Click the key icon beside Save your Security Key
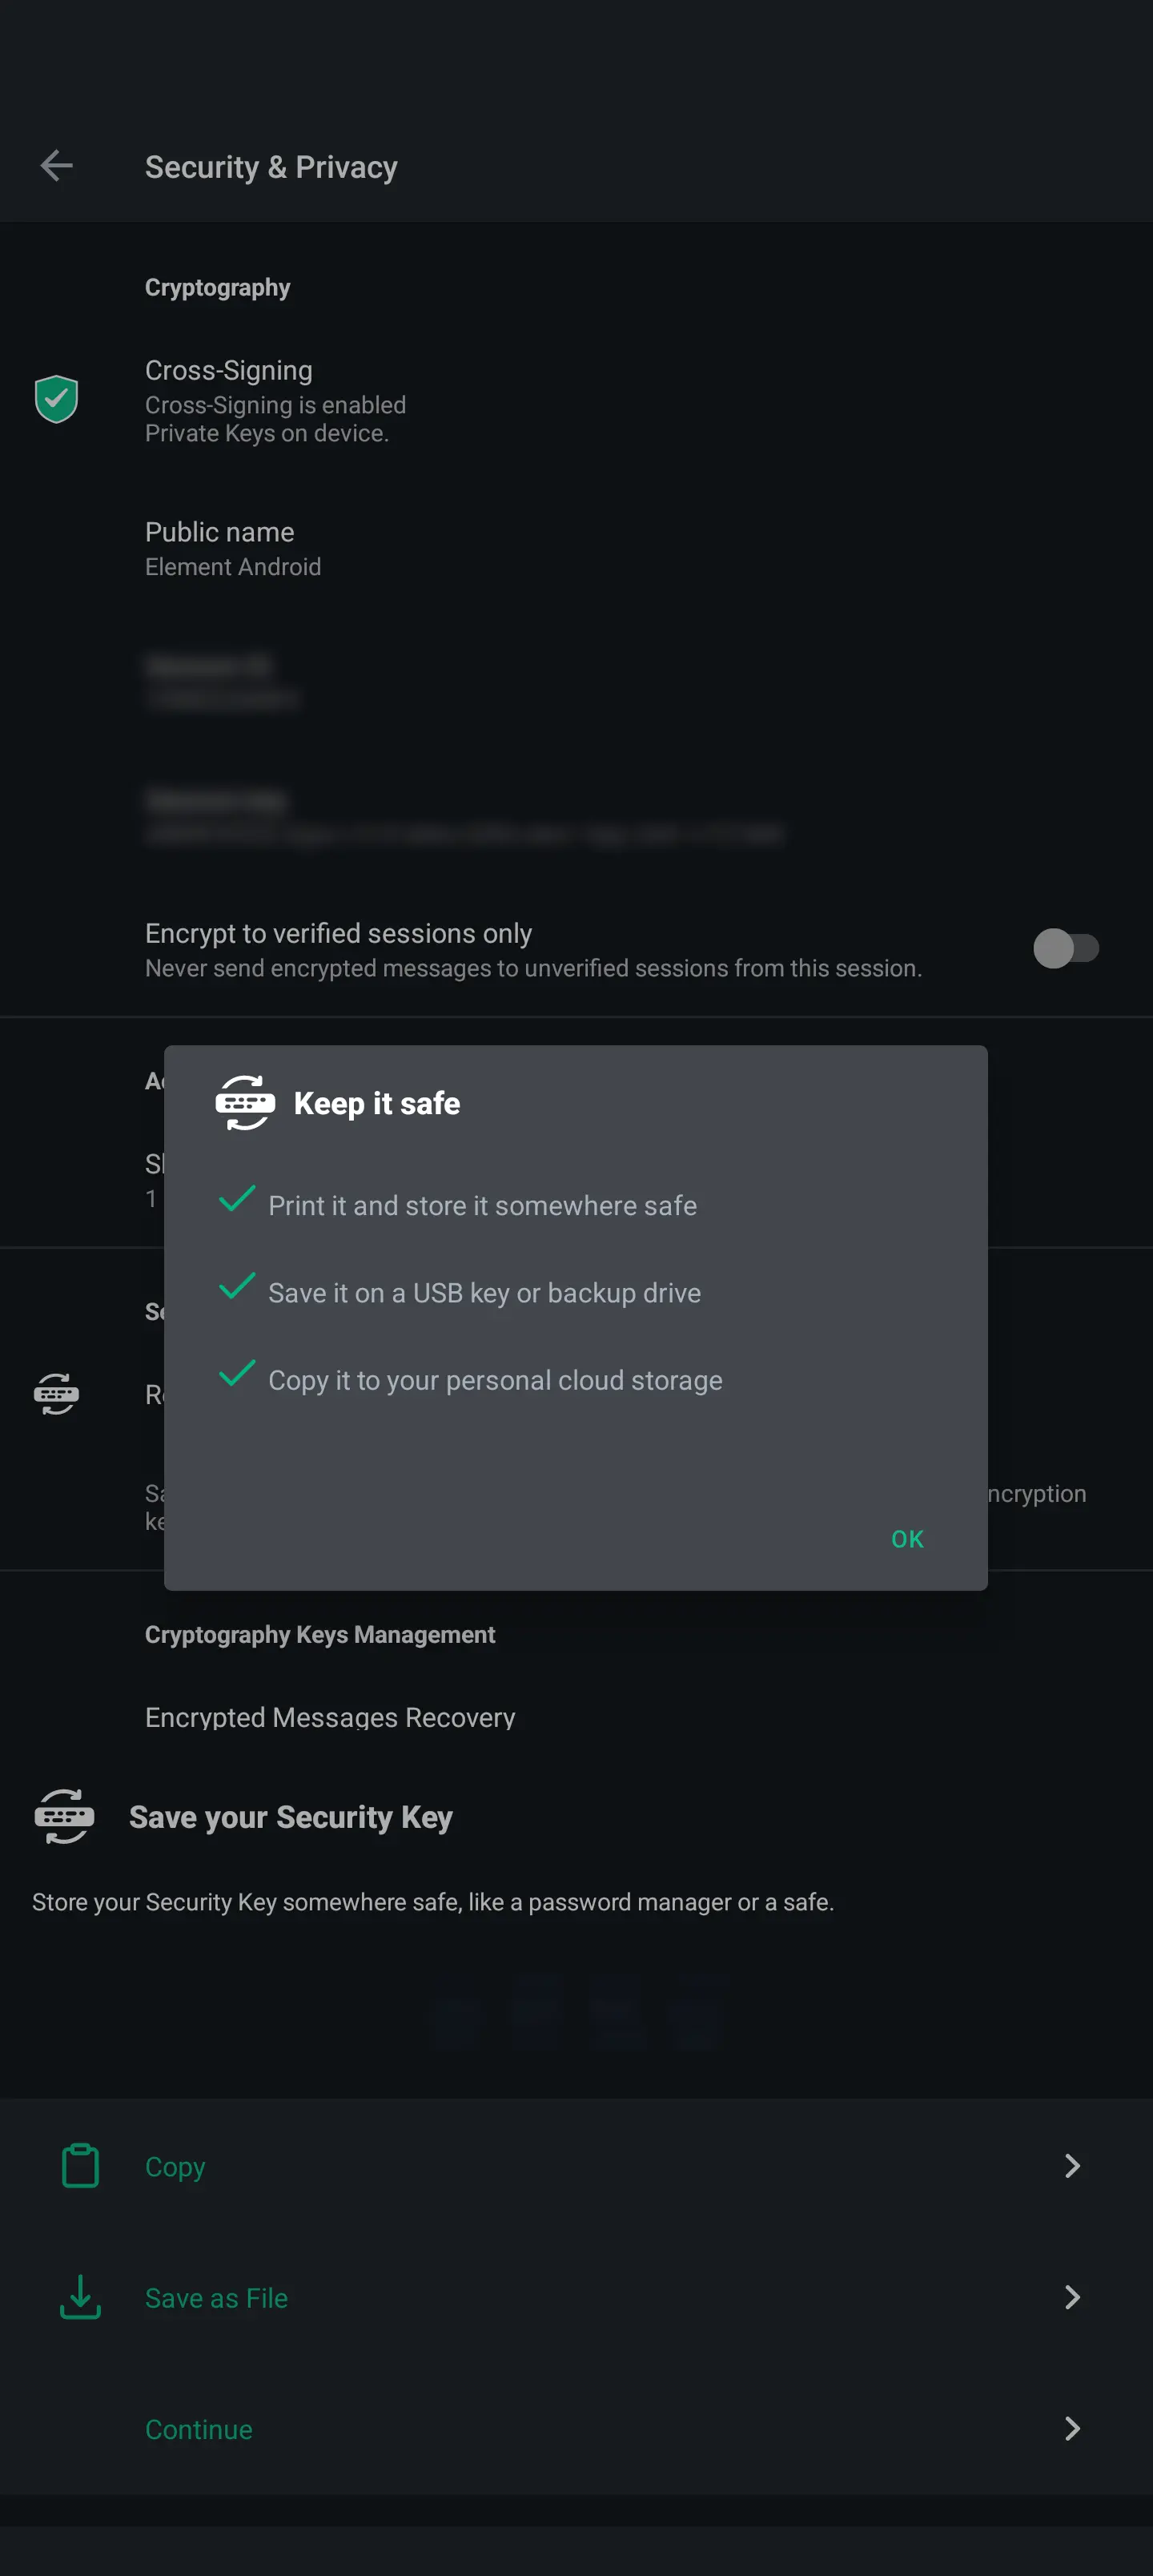Screen dimensions: 1153x2576 pyautogui.click(x=64, y=1816)
